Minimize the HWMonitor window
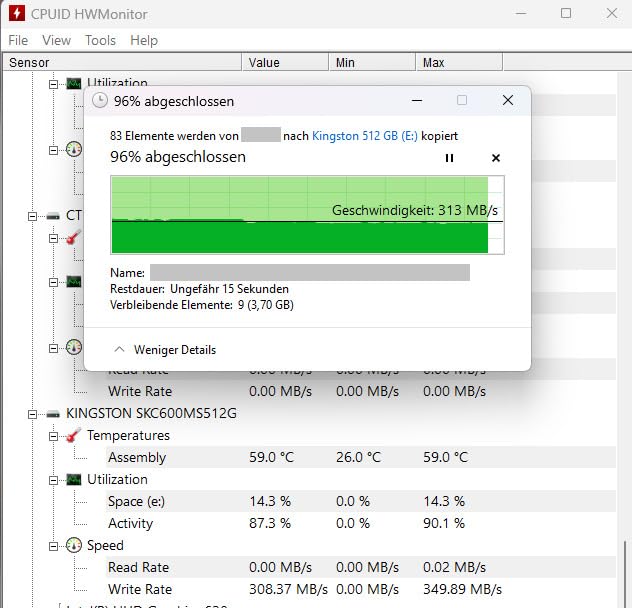Screen dimensions: 632x608 (521, 13)
